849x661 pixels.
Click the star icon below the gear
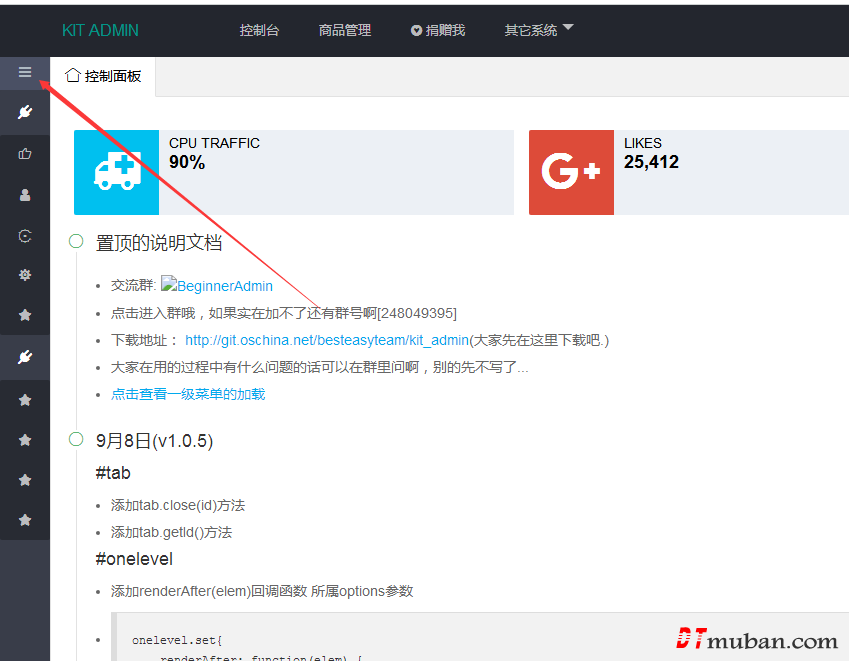pyautogui.click(x=25, y=316)
